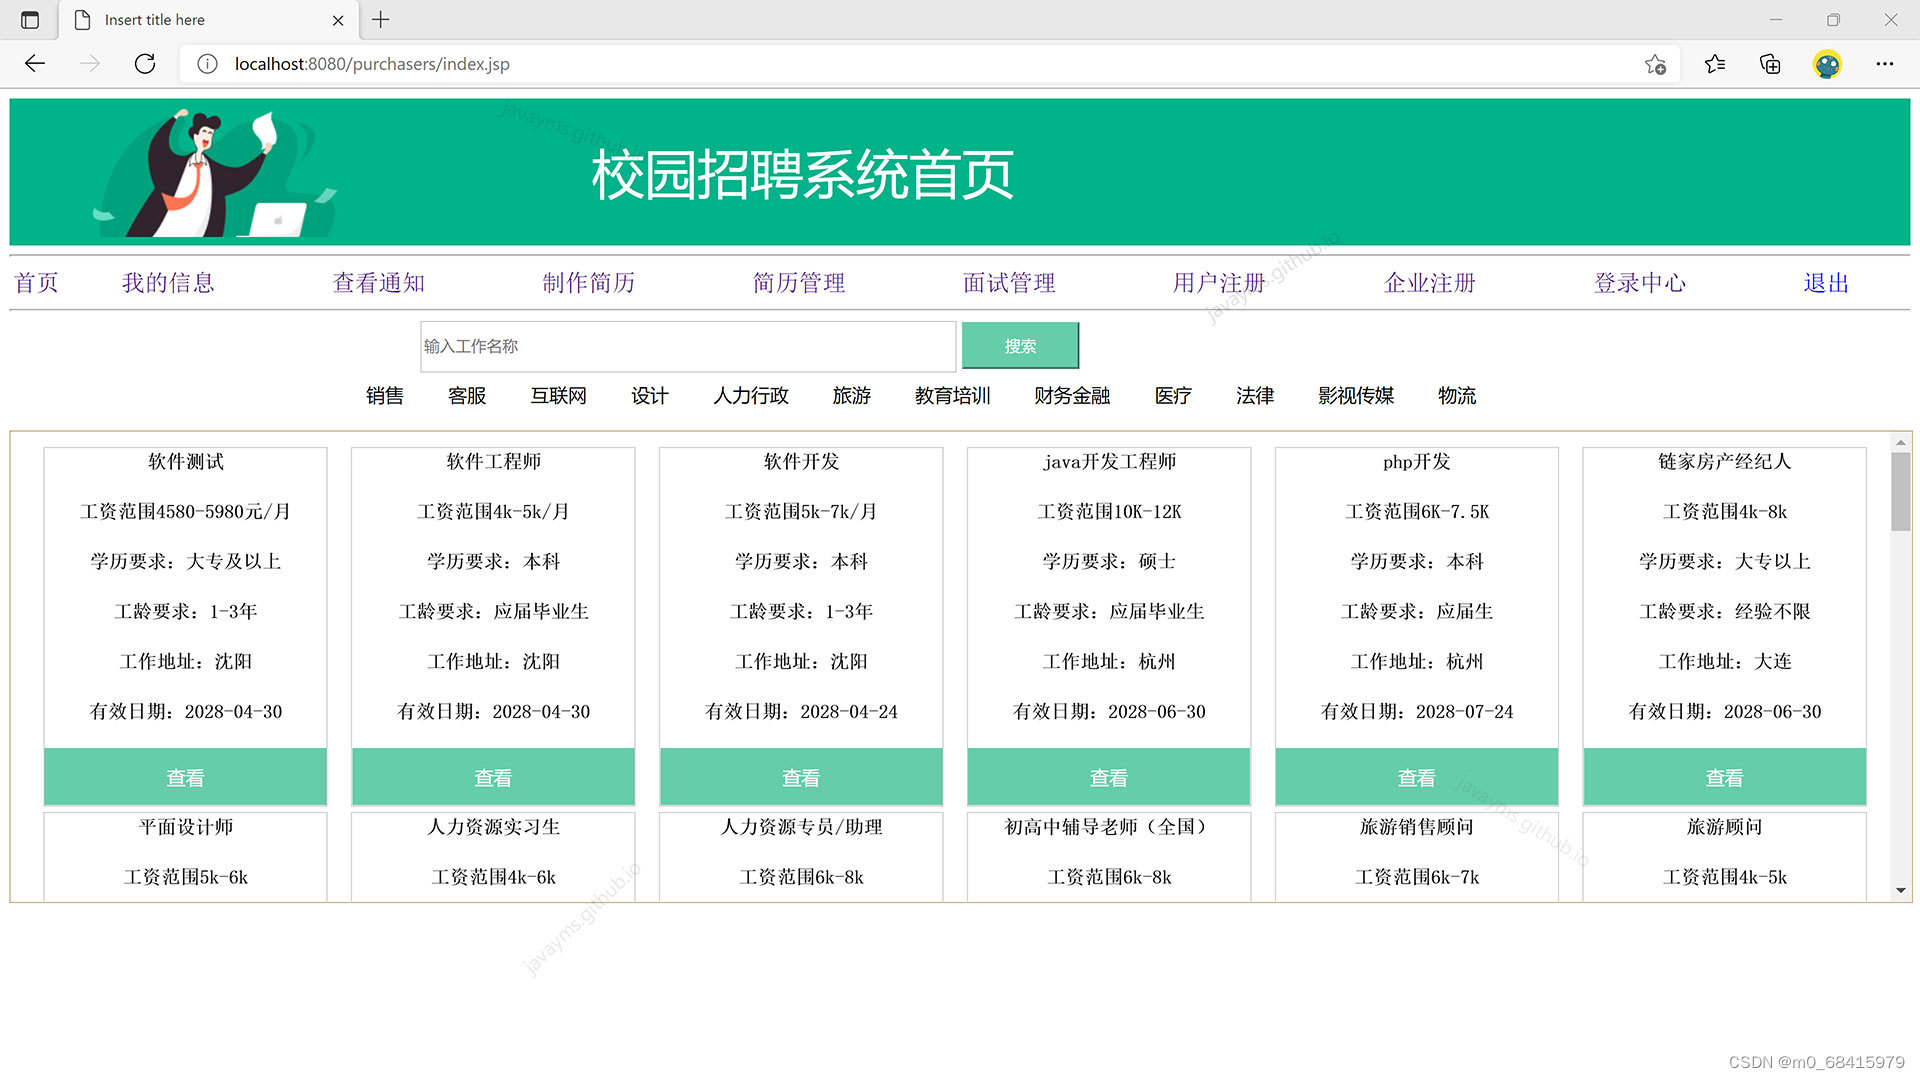Open the Collections icon
The width and height of the screenshot is (1920, 1080).
point(1769,63)
